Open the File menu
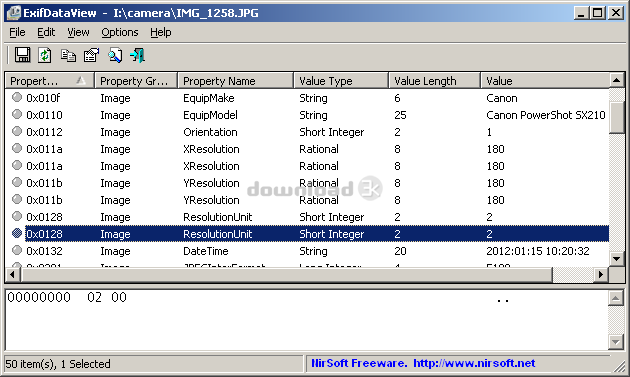Image resolution: width=630 pixels, height=377 pixels. (17, 32)
